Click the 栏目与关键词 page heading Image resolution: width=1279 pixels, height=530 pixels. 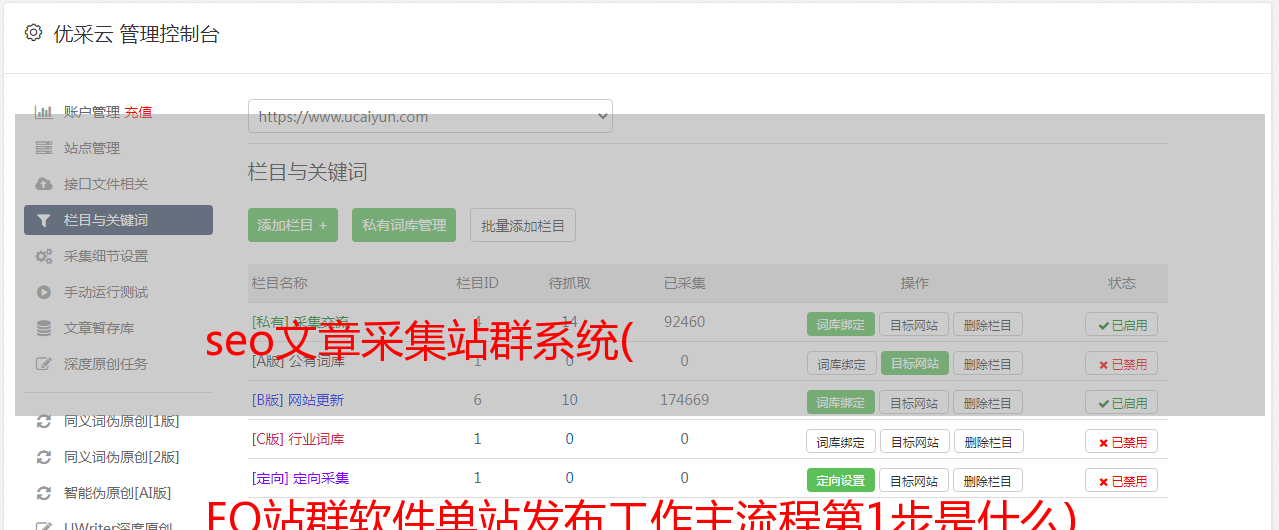[308, 172]
